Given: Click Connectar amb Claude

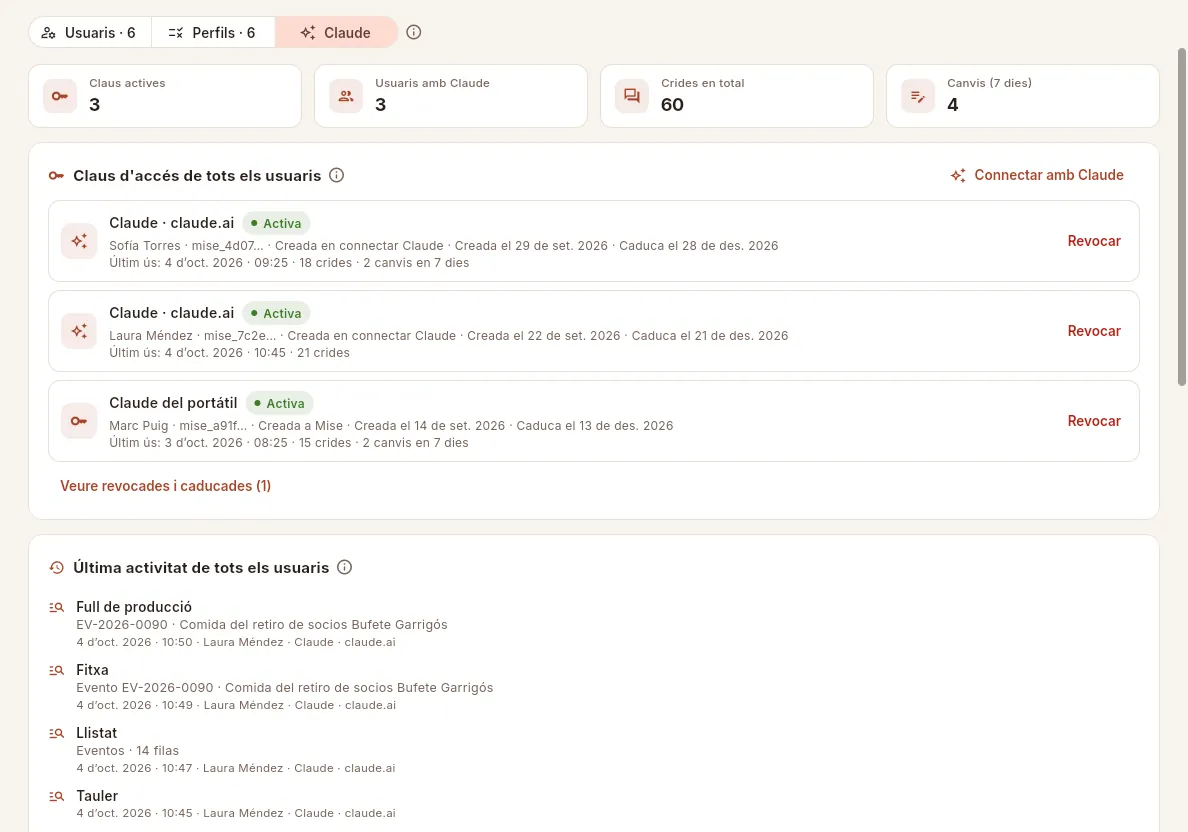Looking at the screenshot, I should click(x=1037, y=175).
